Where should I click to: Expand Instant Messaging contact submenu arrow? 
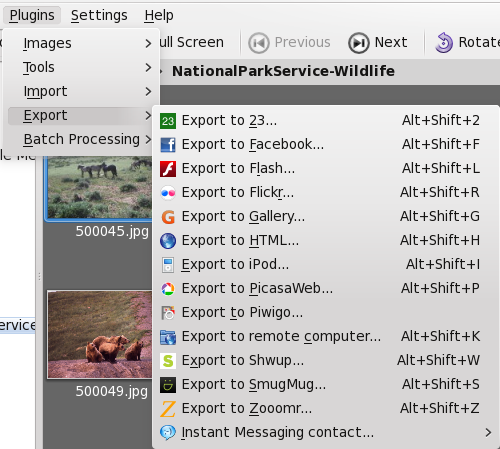[x=488, y=433]
